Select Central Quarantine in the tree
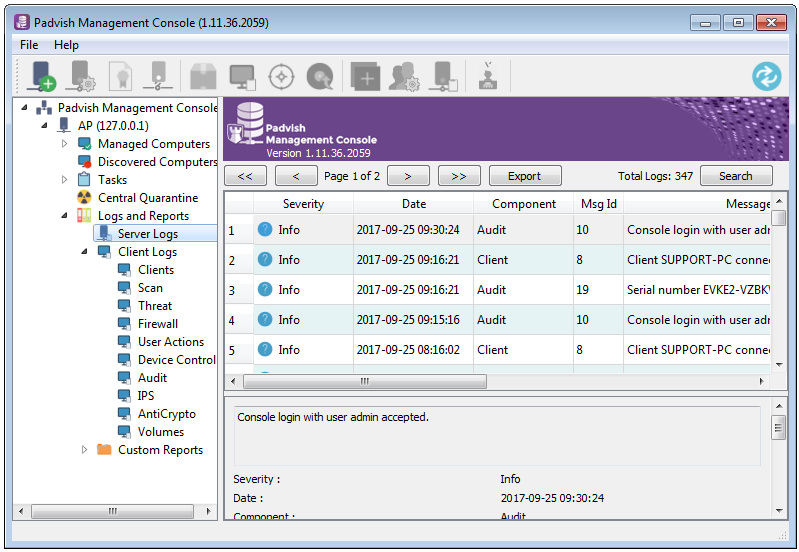 click(148, 198)
